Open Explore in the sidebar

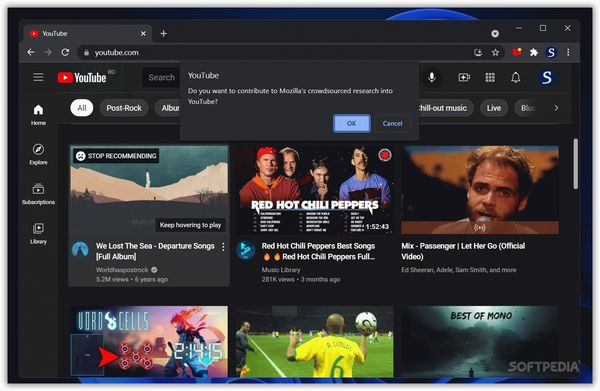(38, 154)
